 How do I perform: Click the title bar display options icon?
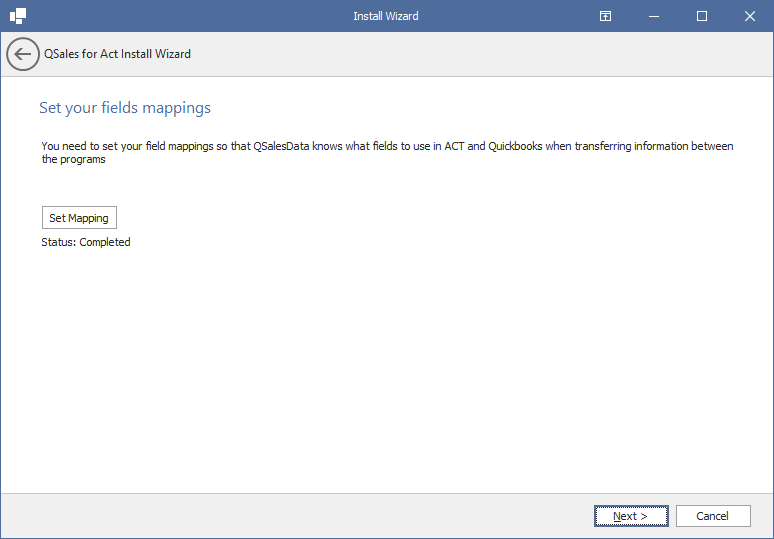(x=605, y=16)
